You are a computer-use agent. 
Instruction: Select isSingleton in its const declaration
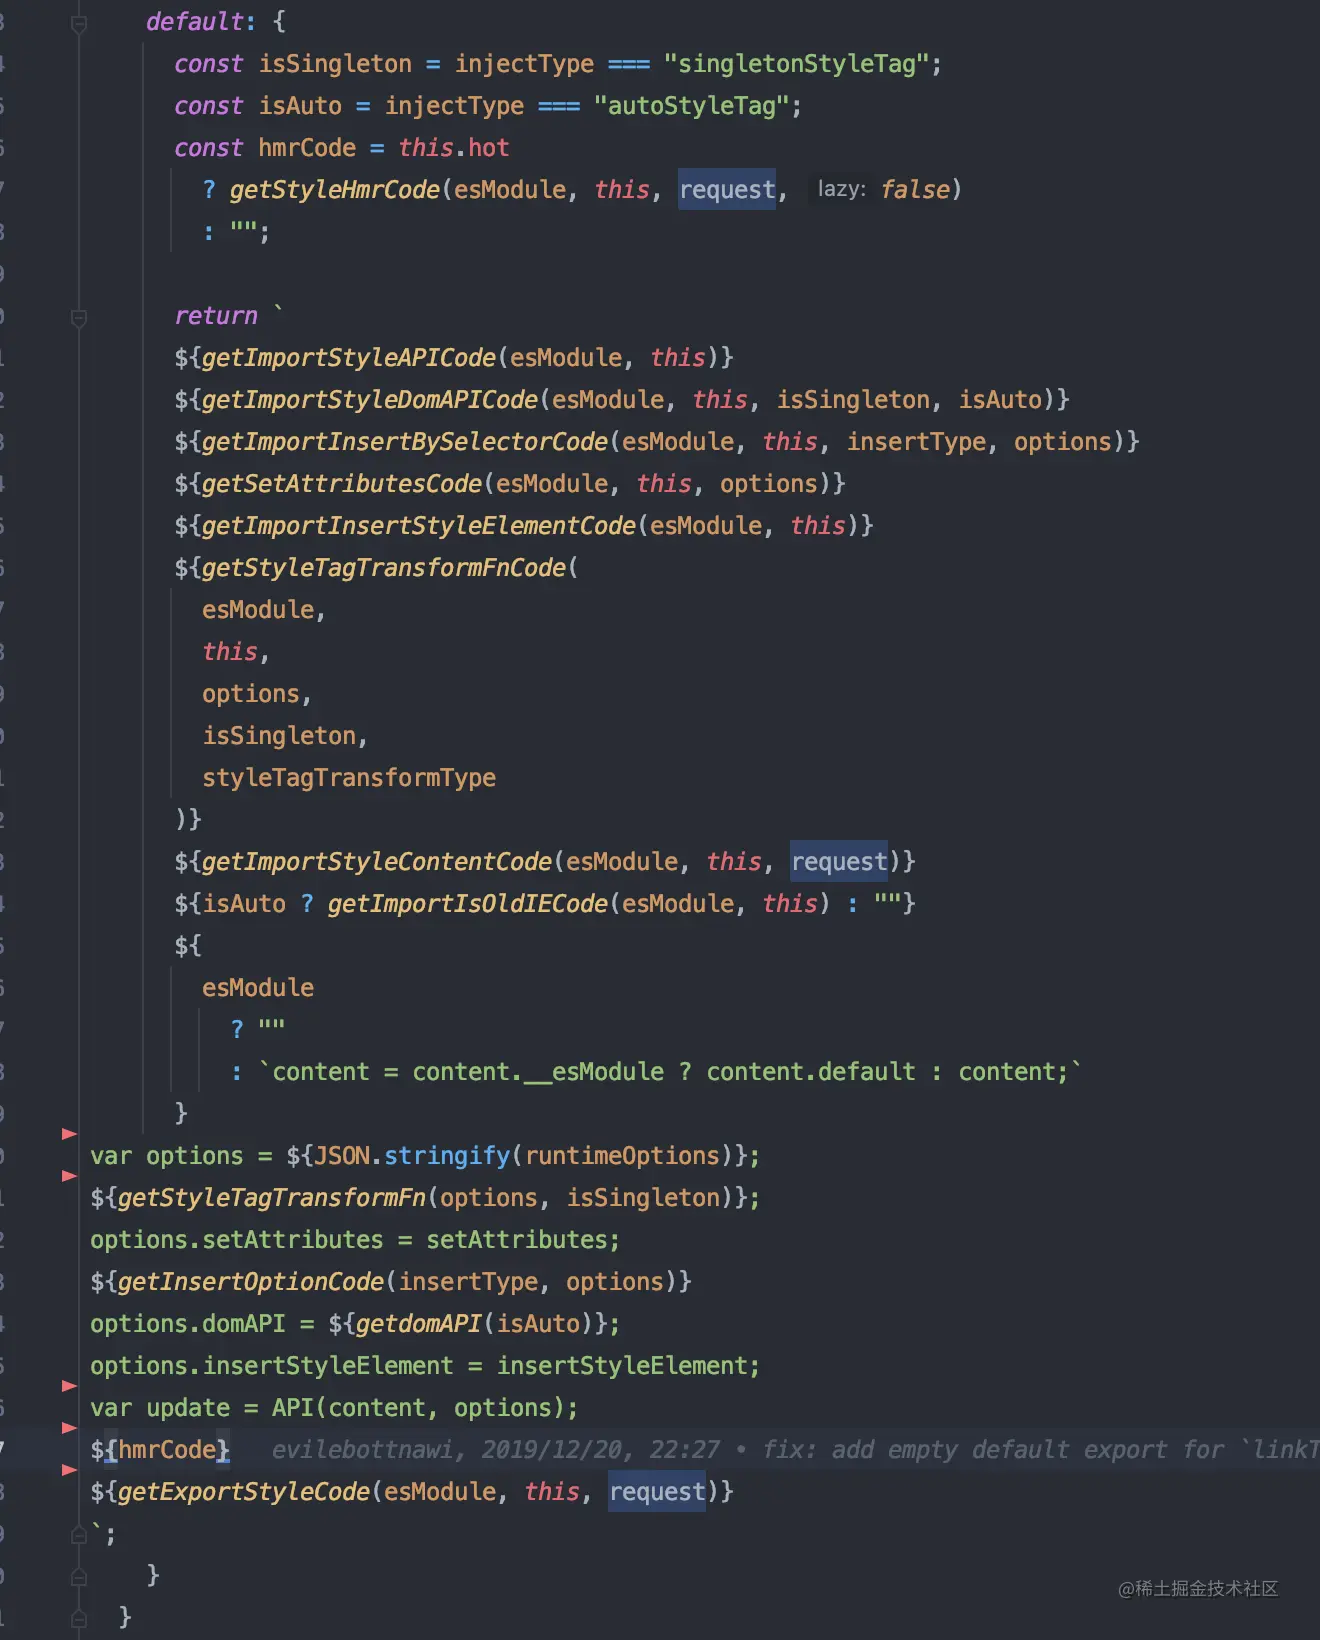335,63
